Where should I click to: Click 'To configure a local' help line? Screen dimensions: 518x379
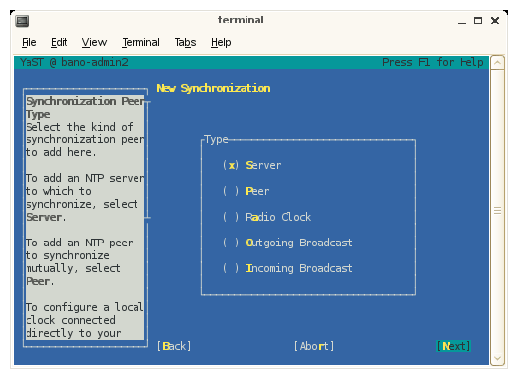coord(85,307)
